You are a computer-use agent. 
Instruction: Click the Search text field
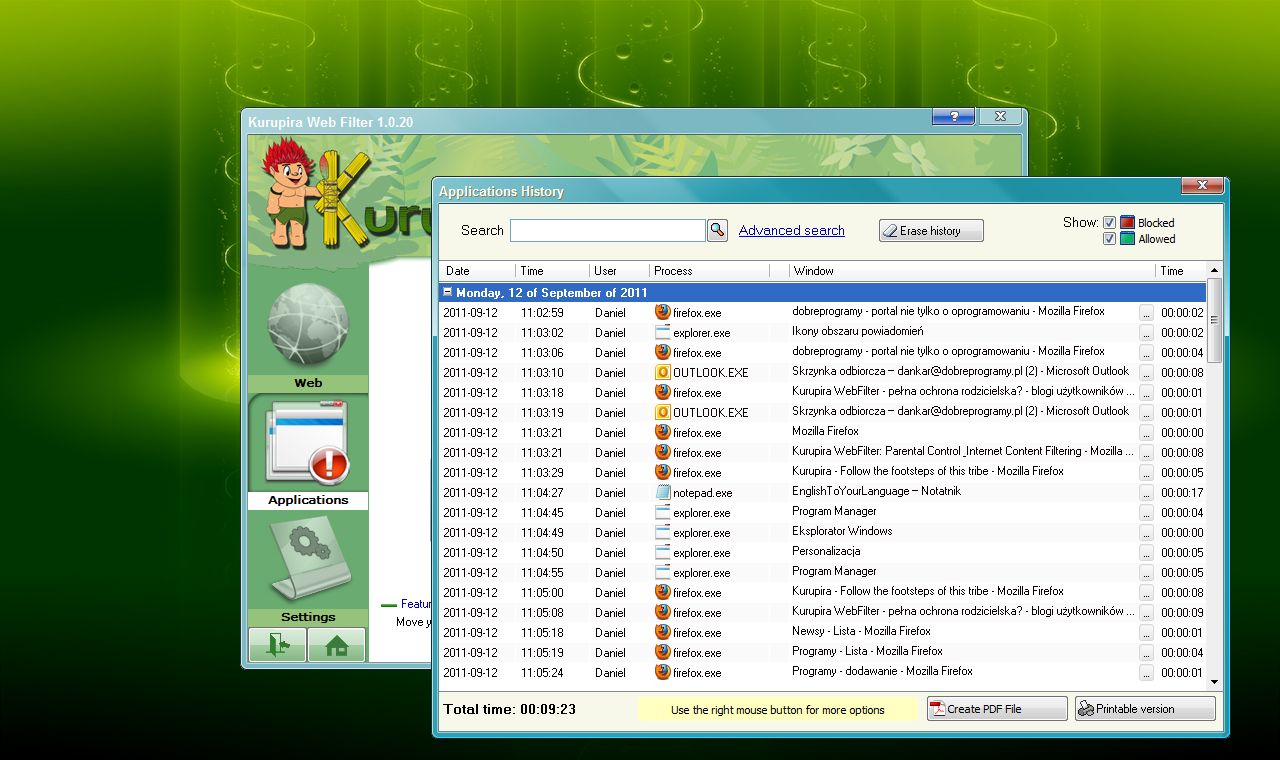608,231
